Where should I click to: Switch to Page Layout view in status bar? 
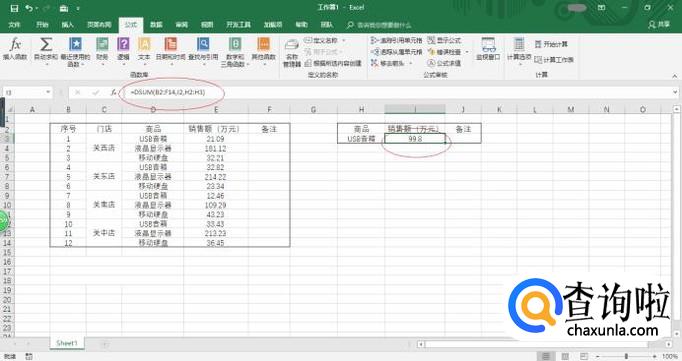pyautogui.click(x=565, y=356)
